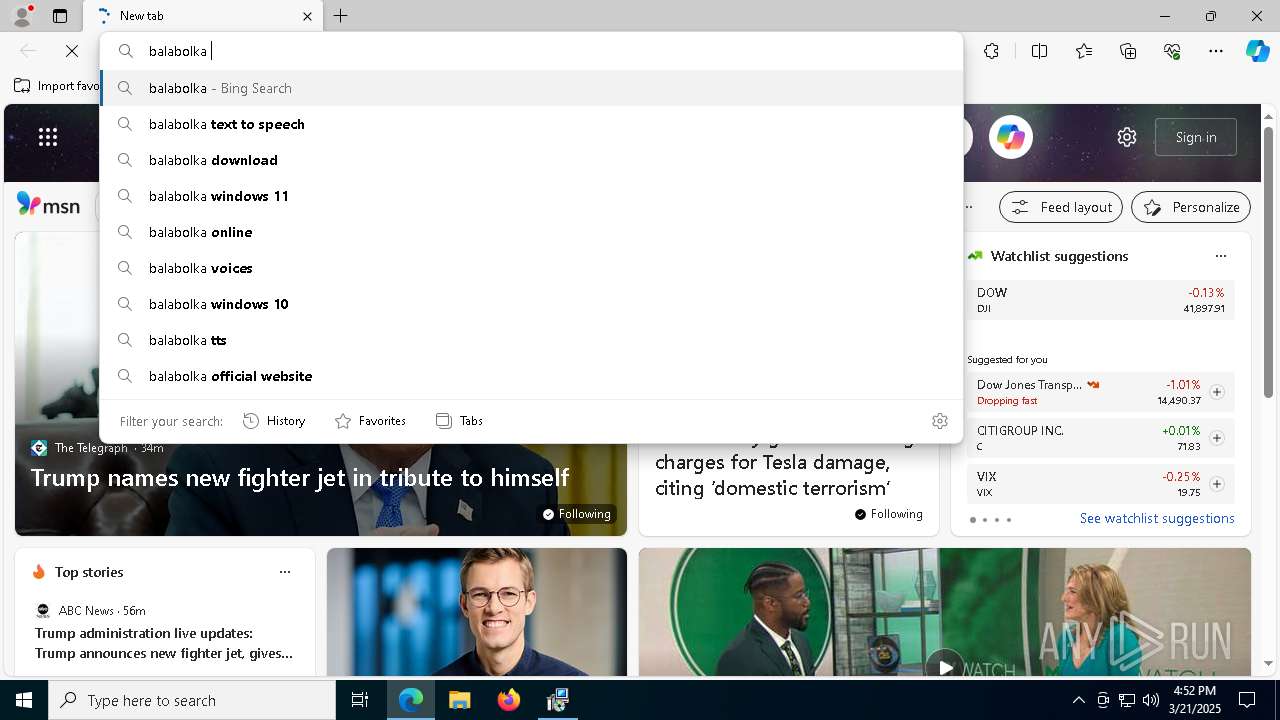Select 'balabolka - Bing Search' suggestion
1280x720 pixels.
[x=531, y=88]
